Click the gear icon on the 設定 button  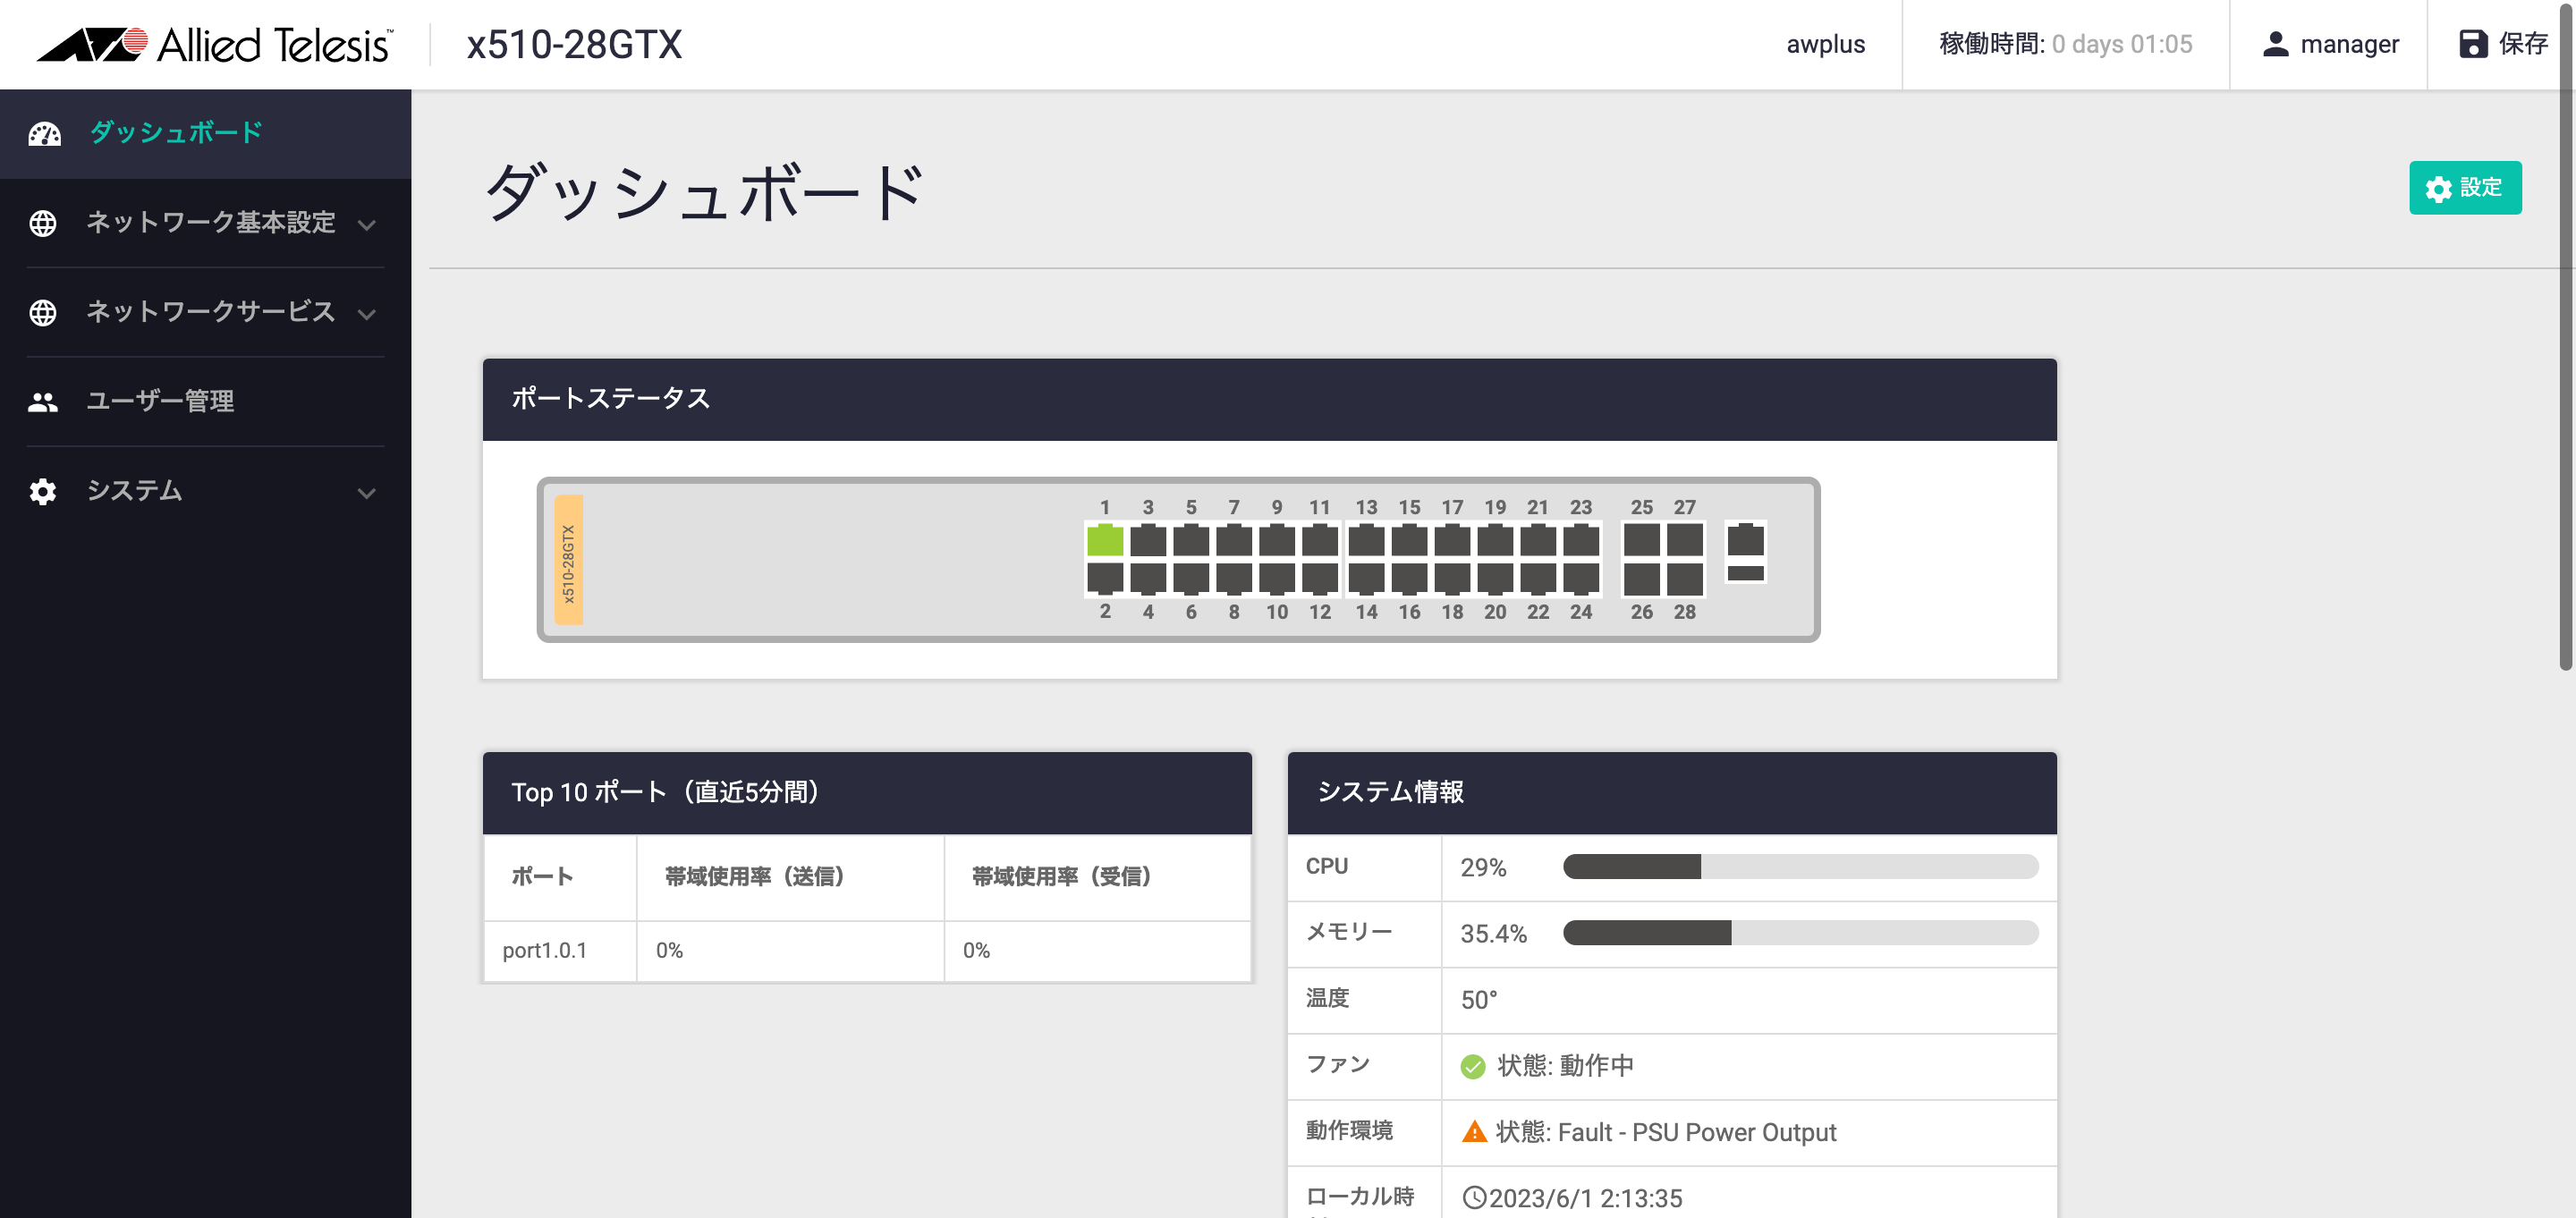[2437, 188]
